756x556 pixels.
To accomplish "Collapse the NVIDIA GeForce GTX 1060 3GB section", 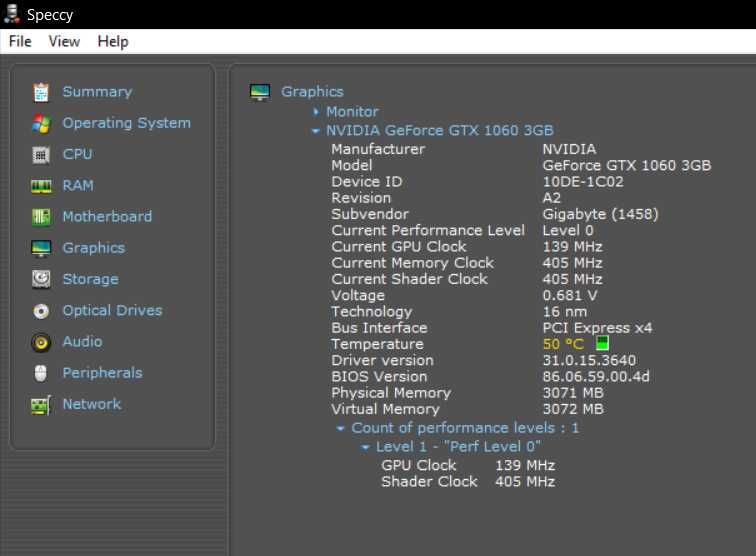I will [x=315, y=131].
